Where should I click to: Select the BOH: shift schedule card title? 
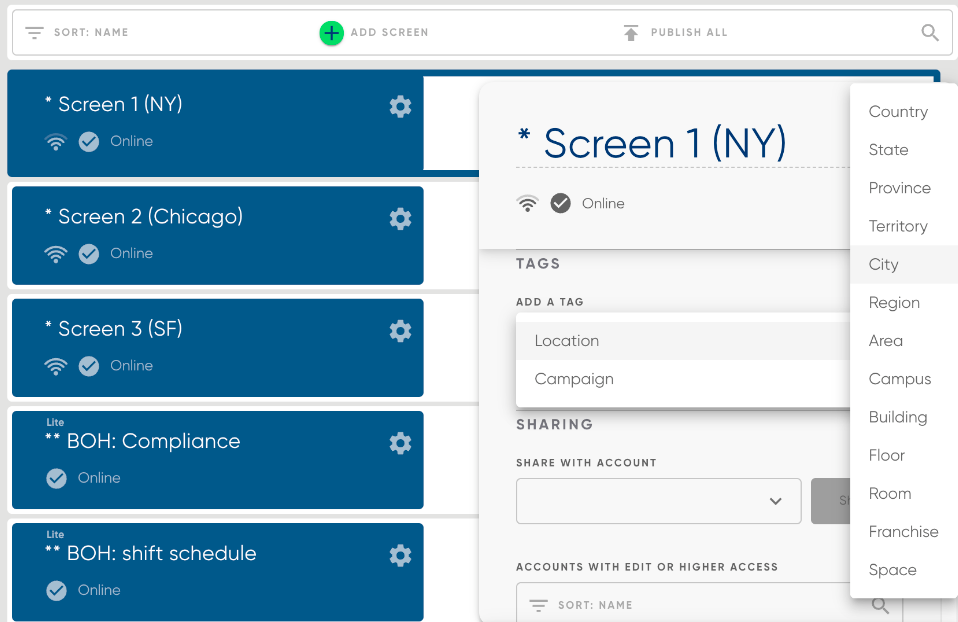point(151,554)
